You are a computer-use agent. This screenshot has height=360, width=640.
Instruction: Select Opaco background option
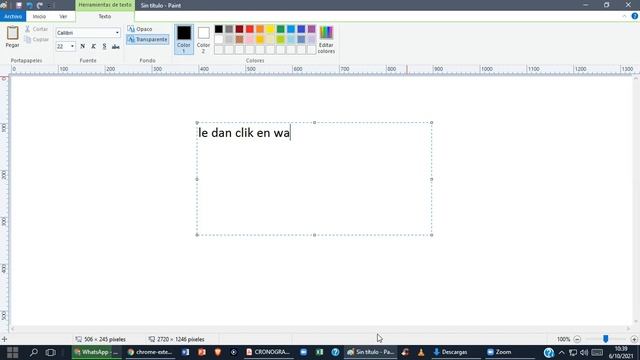(140, 29)
